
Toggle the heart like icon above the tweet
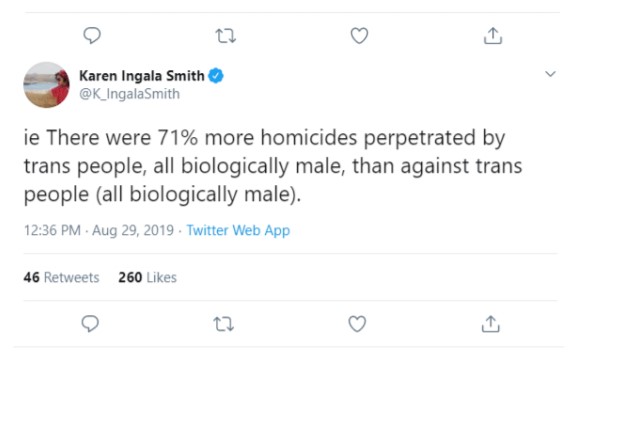click(359, 36)
